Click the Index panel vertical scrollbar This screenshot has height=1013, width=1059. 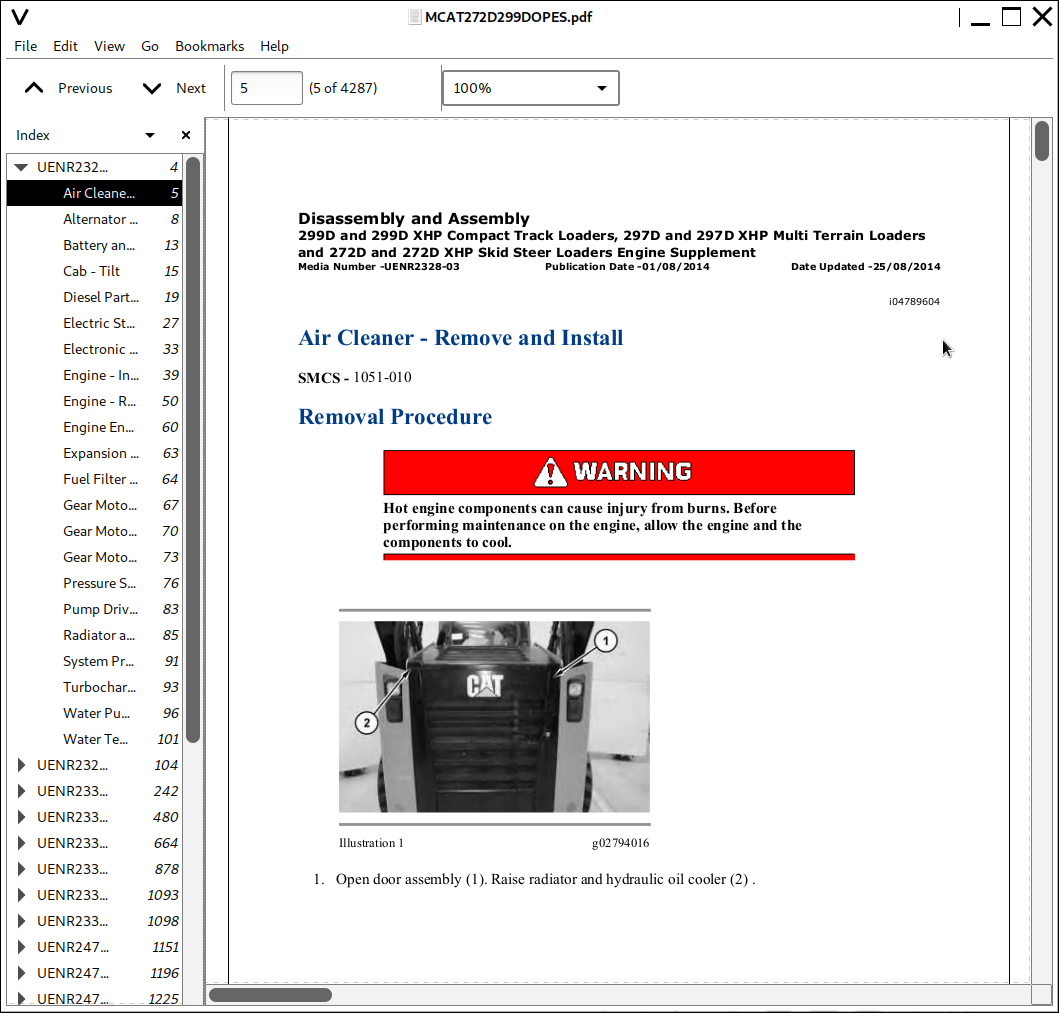coord(193,450)
